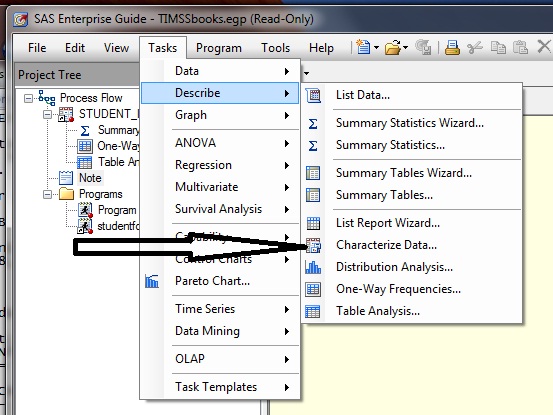Expand the Open folder dropdown arrow
This screenshot has width=553, height=415.
pyautogui.click(x=406, y=47)
